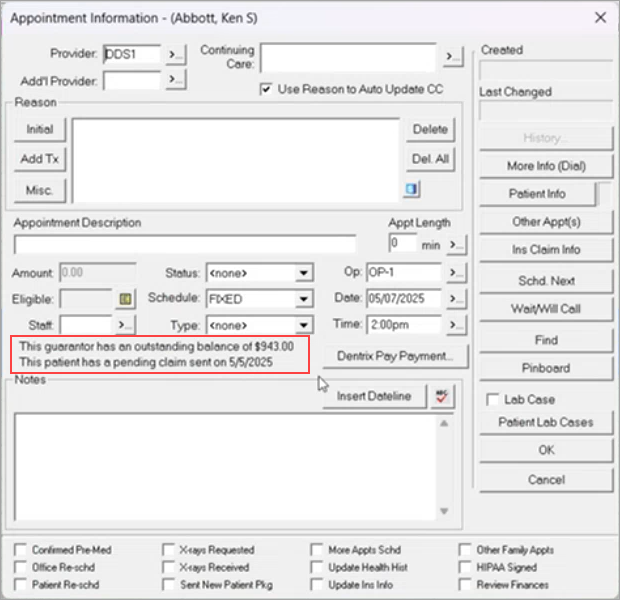Click the Patient Info button
The height and width of the screenshot is (600, 620).
click(x=536, y=193)
